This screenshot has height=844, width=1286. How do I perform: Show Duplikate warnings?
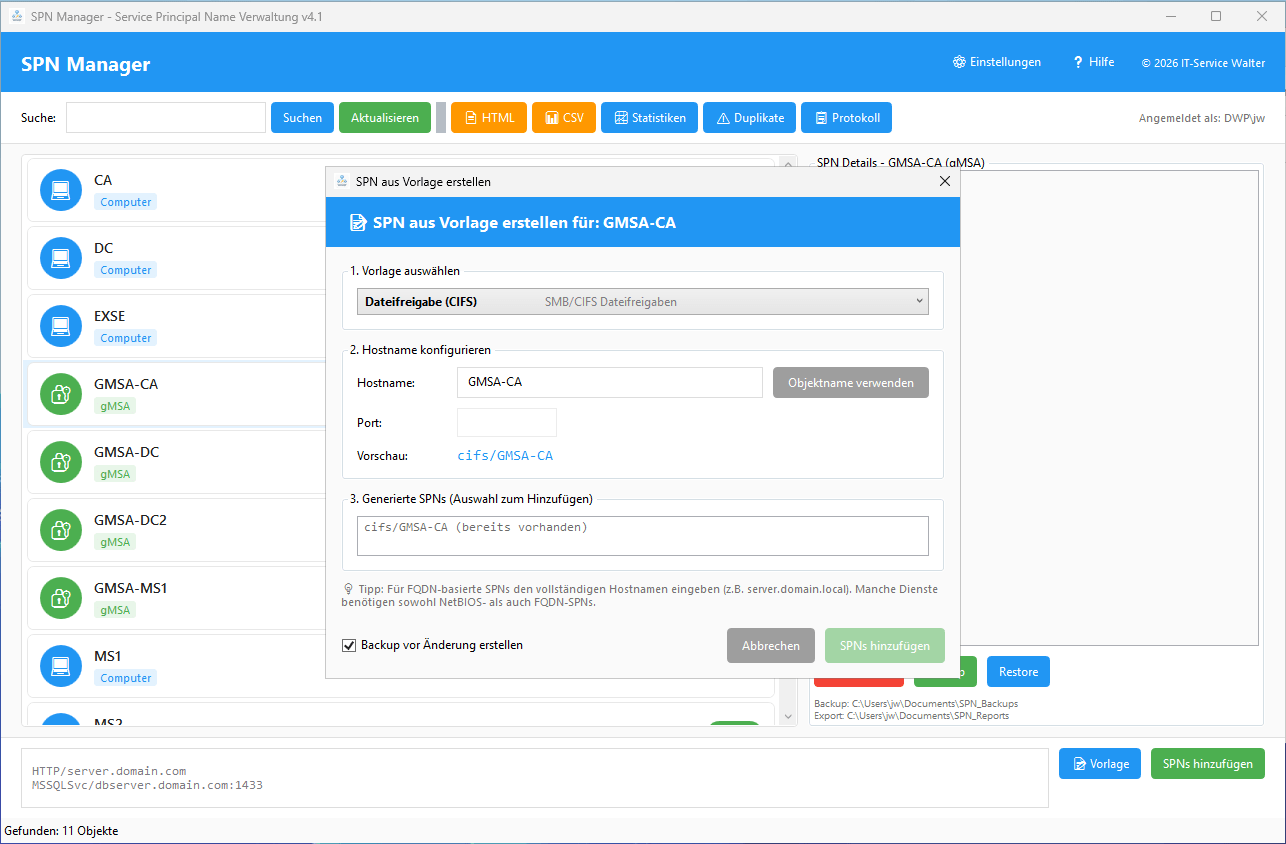point(750,118)
